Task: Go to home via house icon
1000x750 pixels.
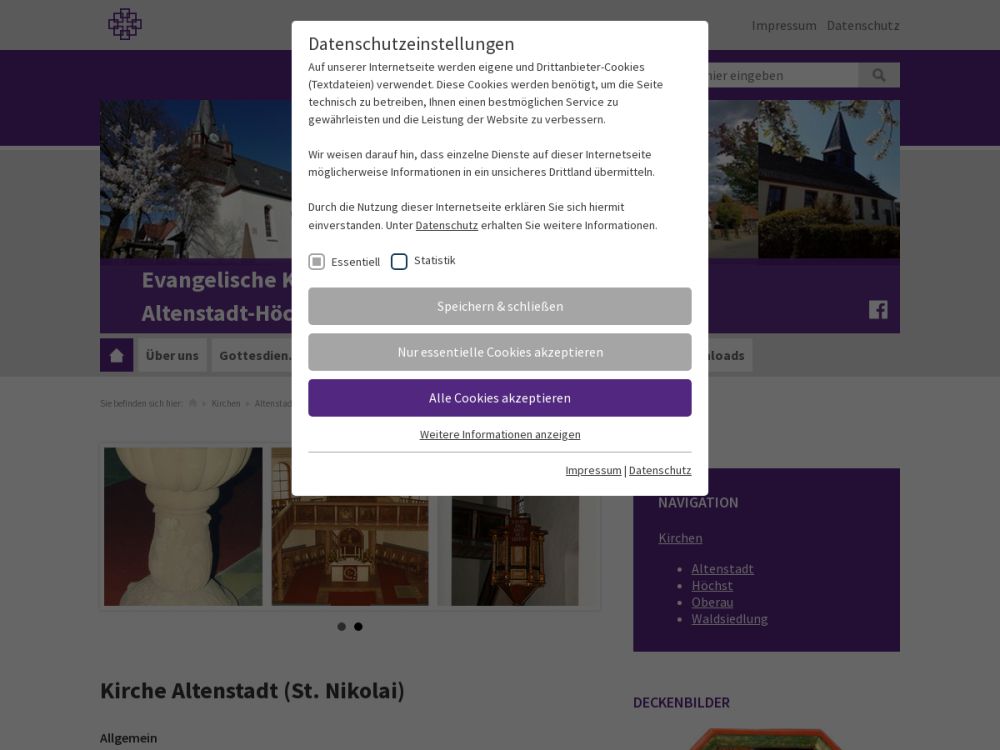Action: (116, 355)
